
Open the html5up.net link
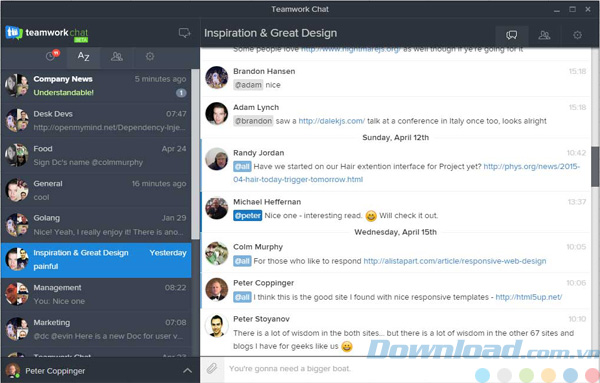coord(529,297)
